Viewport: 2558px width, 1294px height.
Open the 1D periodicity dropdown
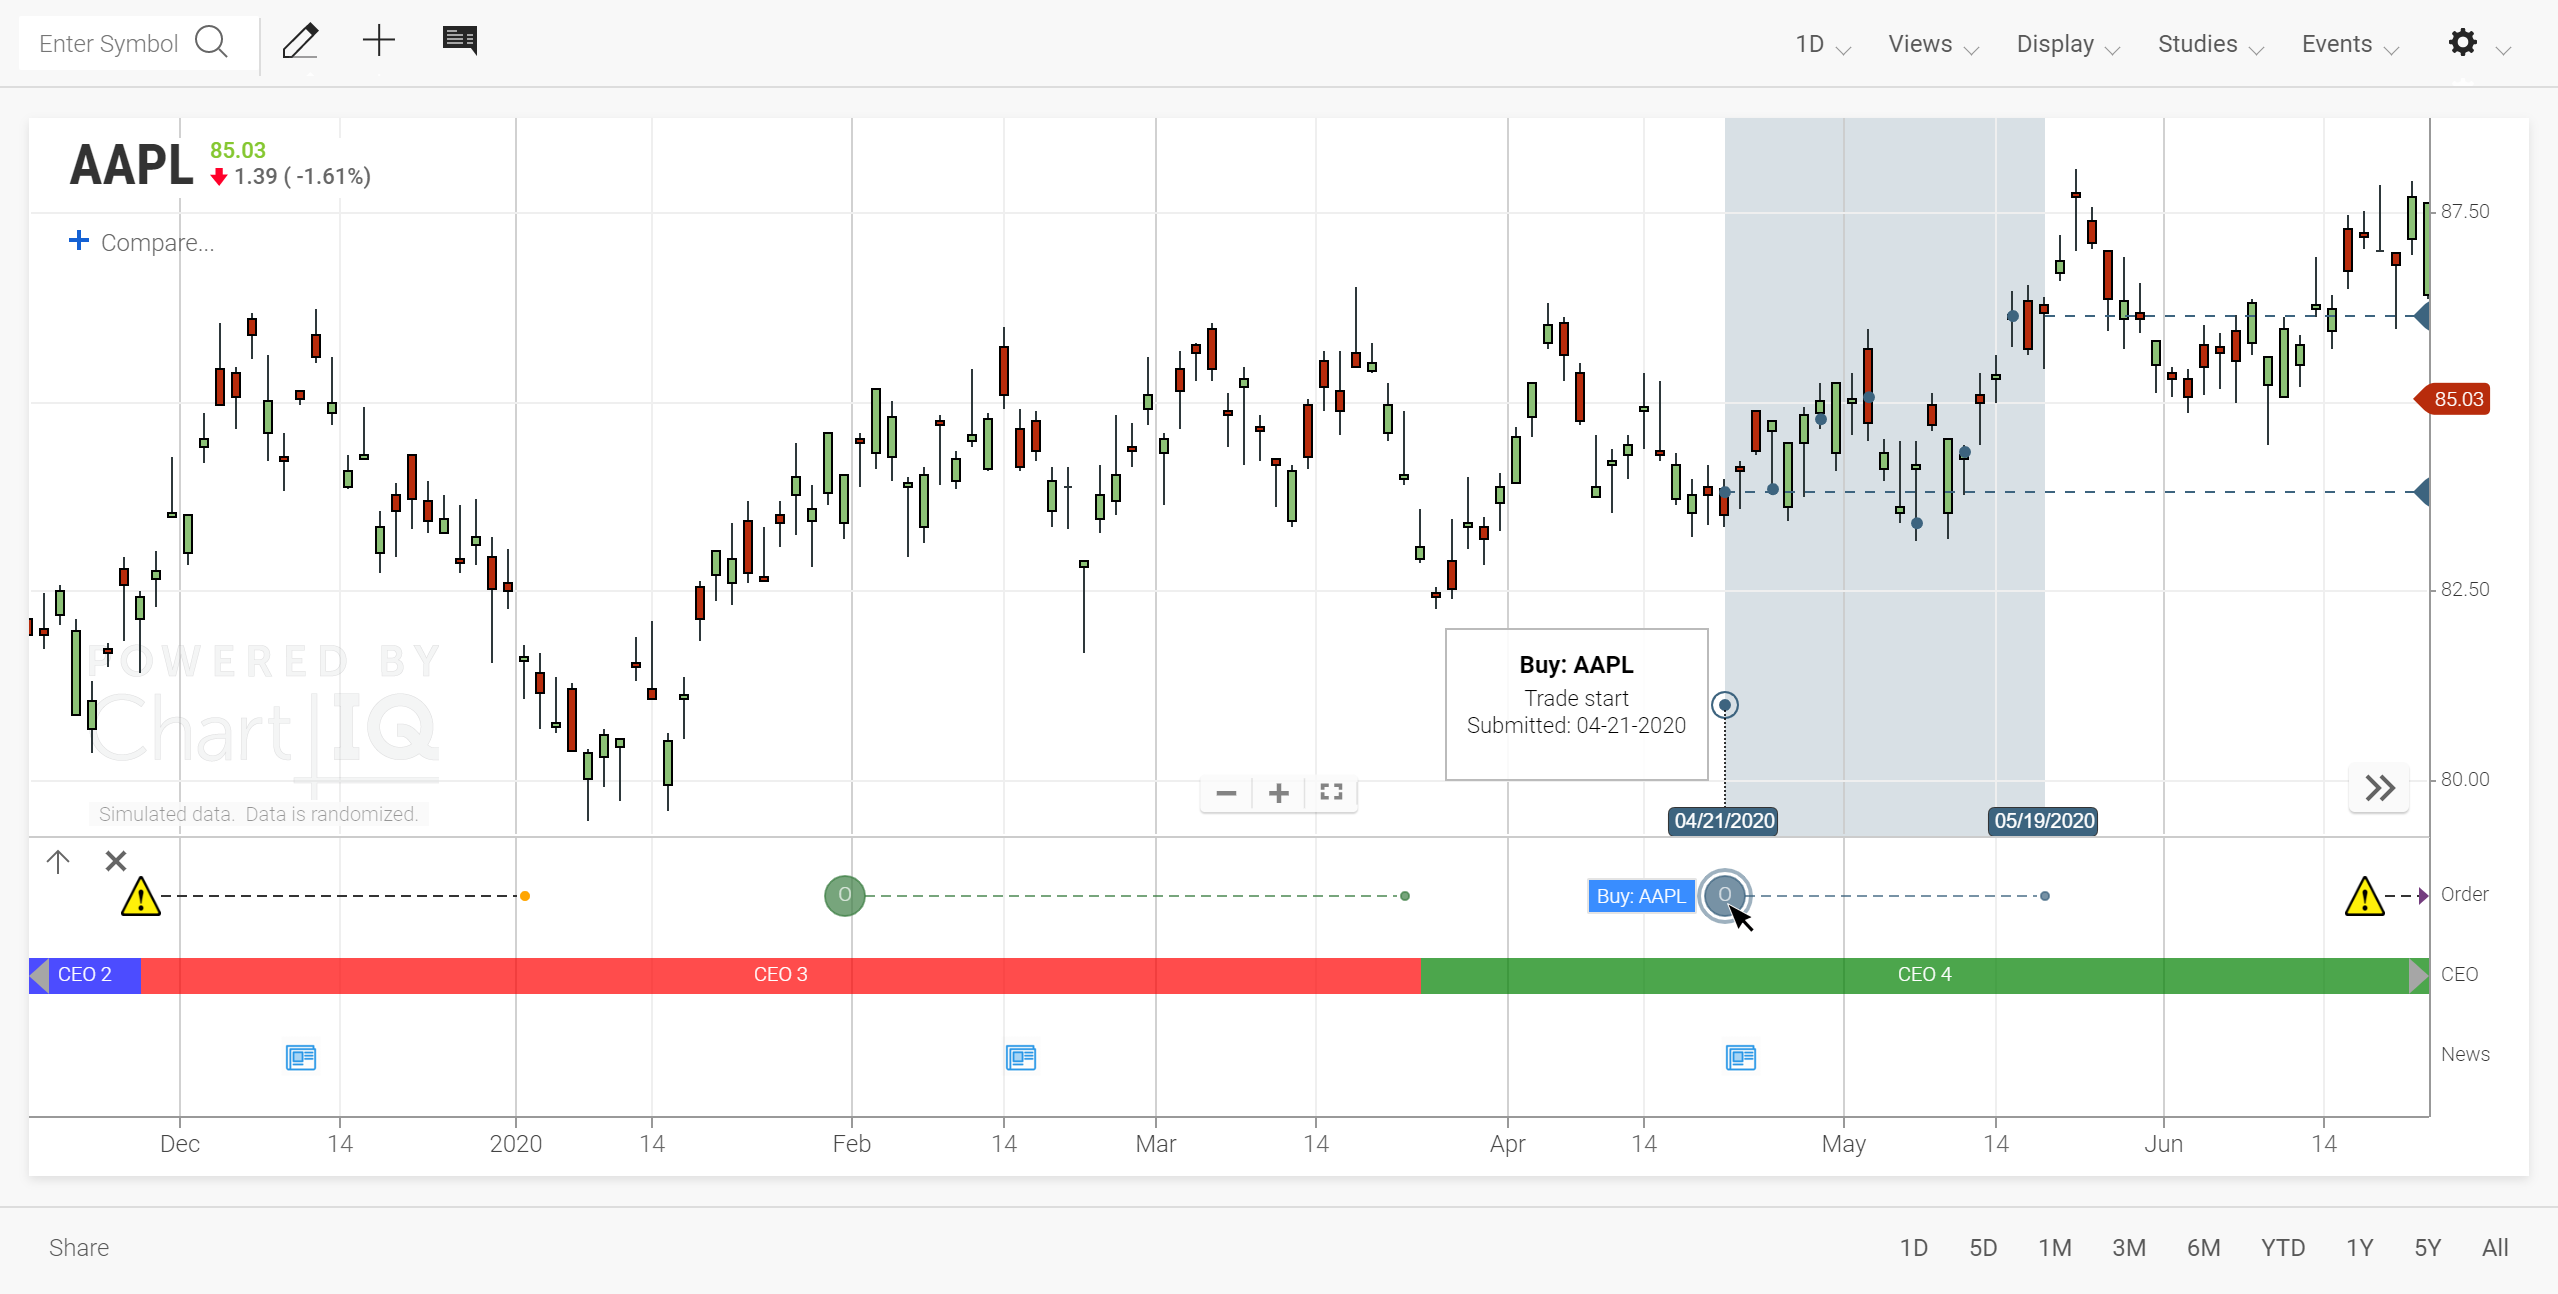[1822, 44]
